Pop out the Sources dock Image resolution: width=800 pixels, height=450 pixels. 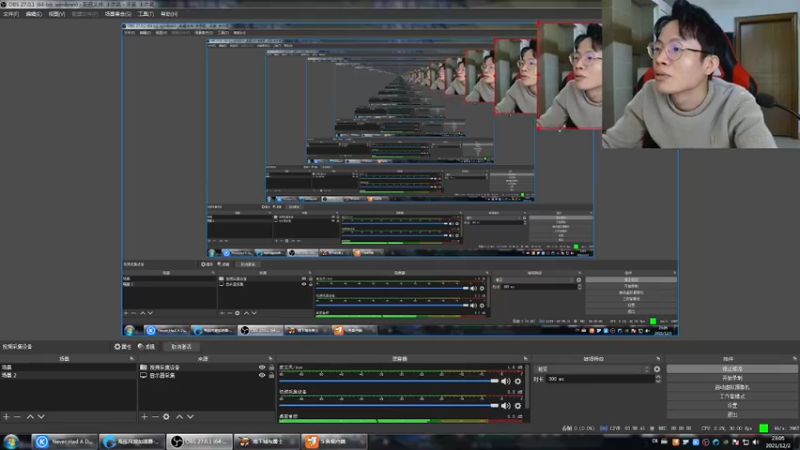pos(271,359)
